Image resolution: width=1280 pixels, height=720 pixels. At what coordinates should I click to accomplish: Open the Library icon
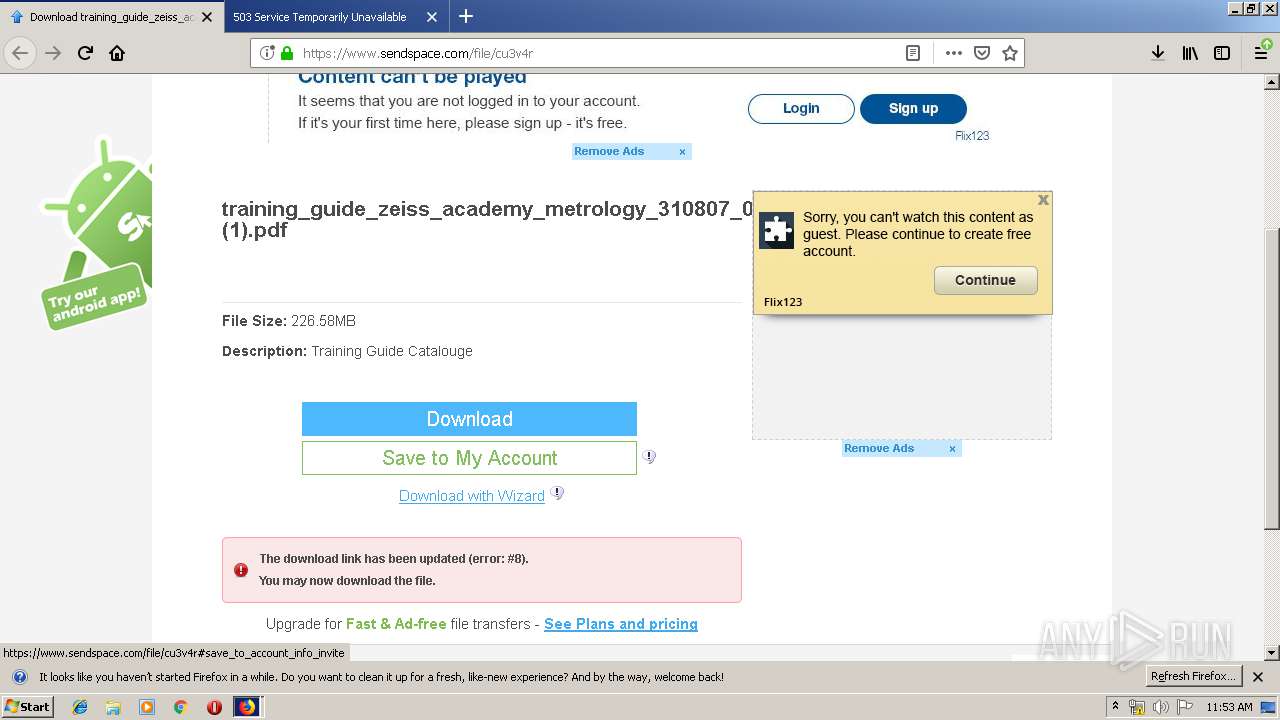click(x=1190, y=53)
